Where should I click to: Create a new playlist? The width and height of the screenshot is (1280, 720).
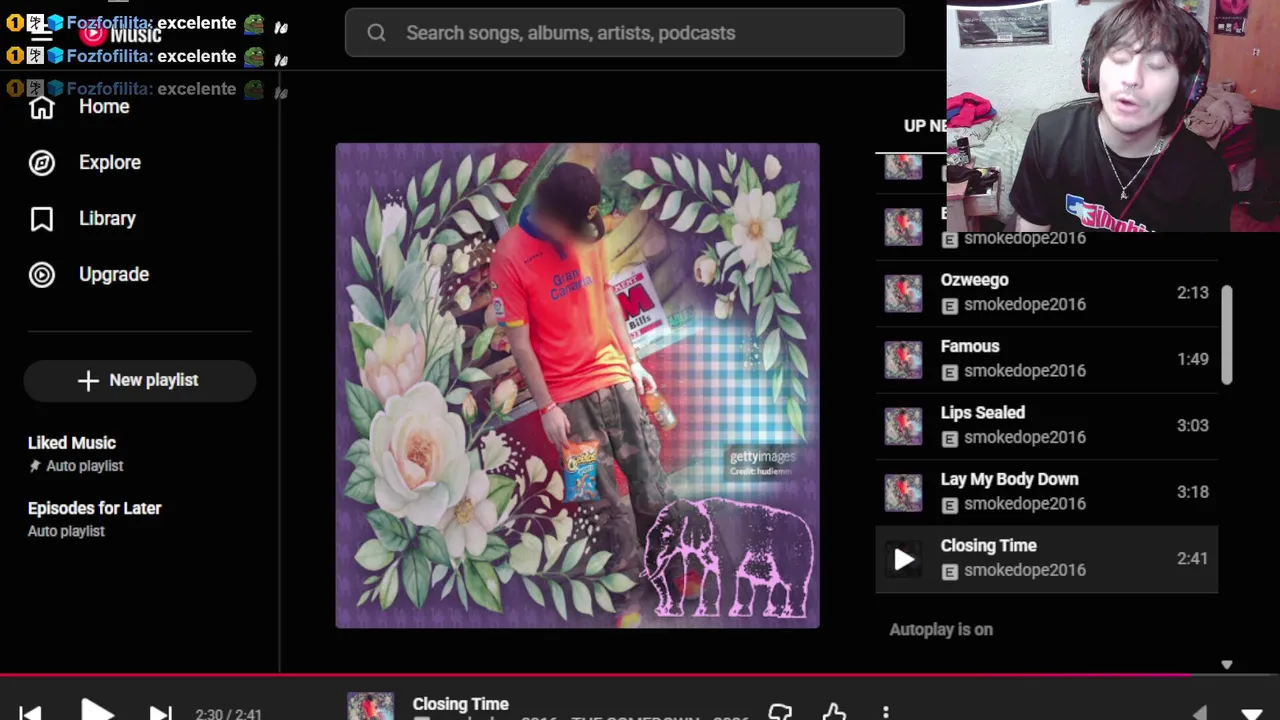139,381
